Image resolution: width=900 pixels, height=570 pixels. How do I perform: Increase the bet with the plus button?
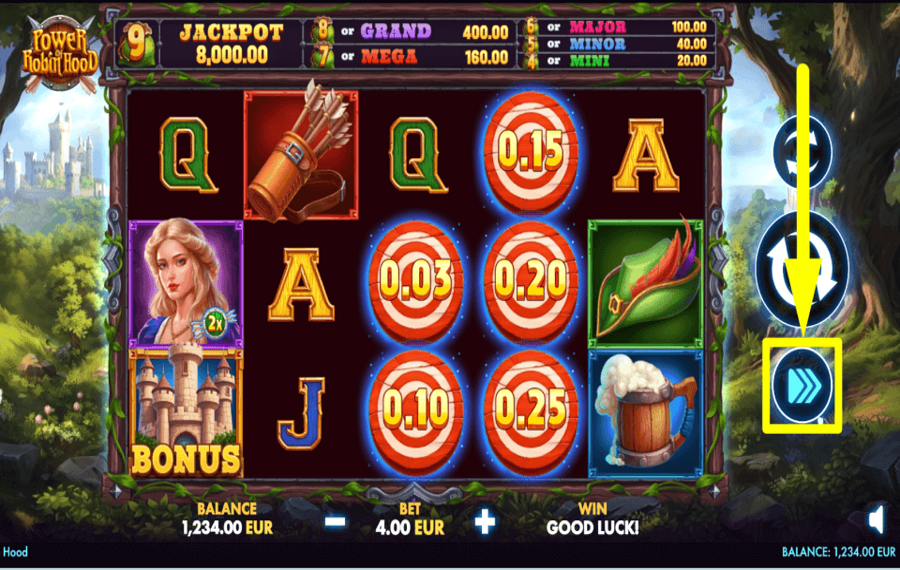tap(485, 522)
